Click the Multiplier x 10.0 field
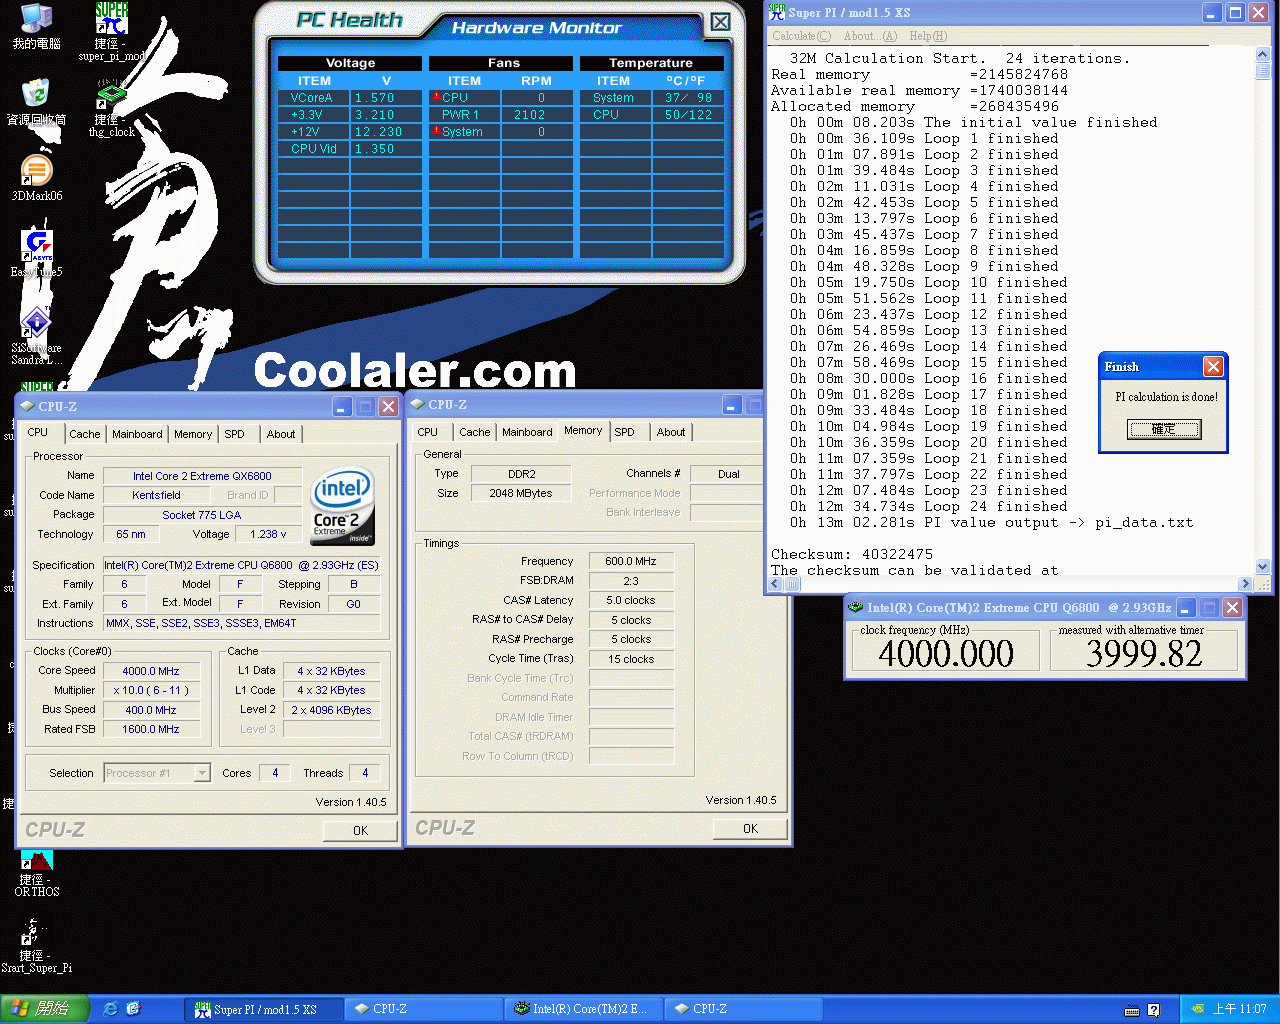Image resolution: width=1280 pixels, height=1024 pixels. [151, 690]
